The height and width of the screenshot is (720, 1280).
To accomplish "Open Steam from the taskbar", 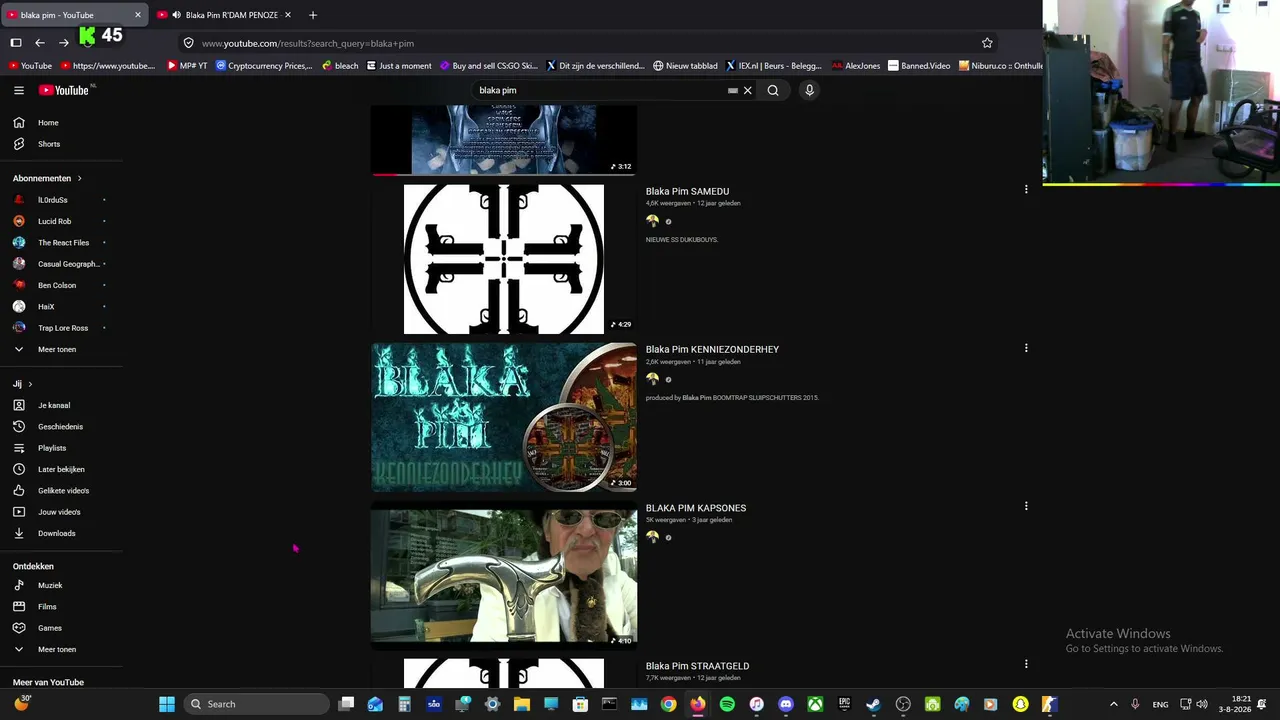I will click(873, 704).
